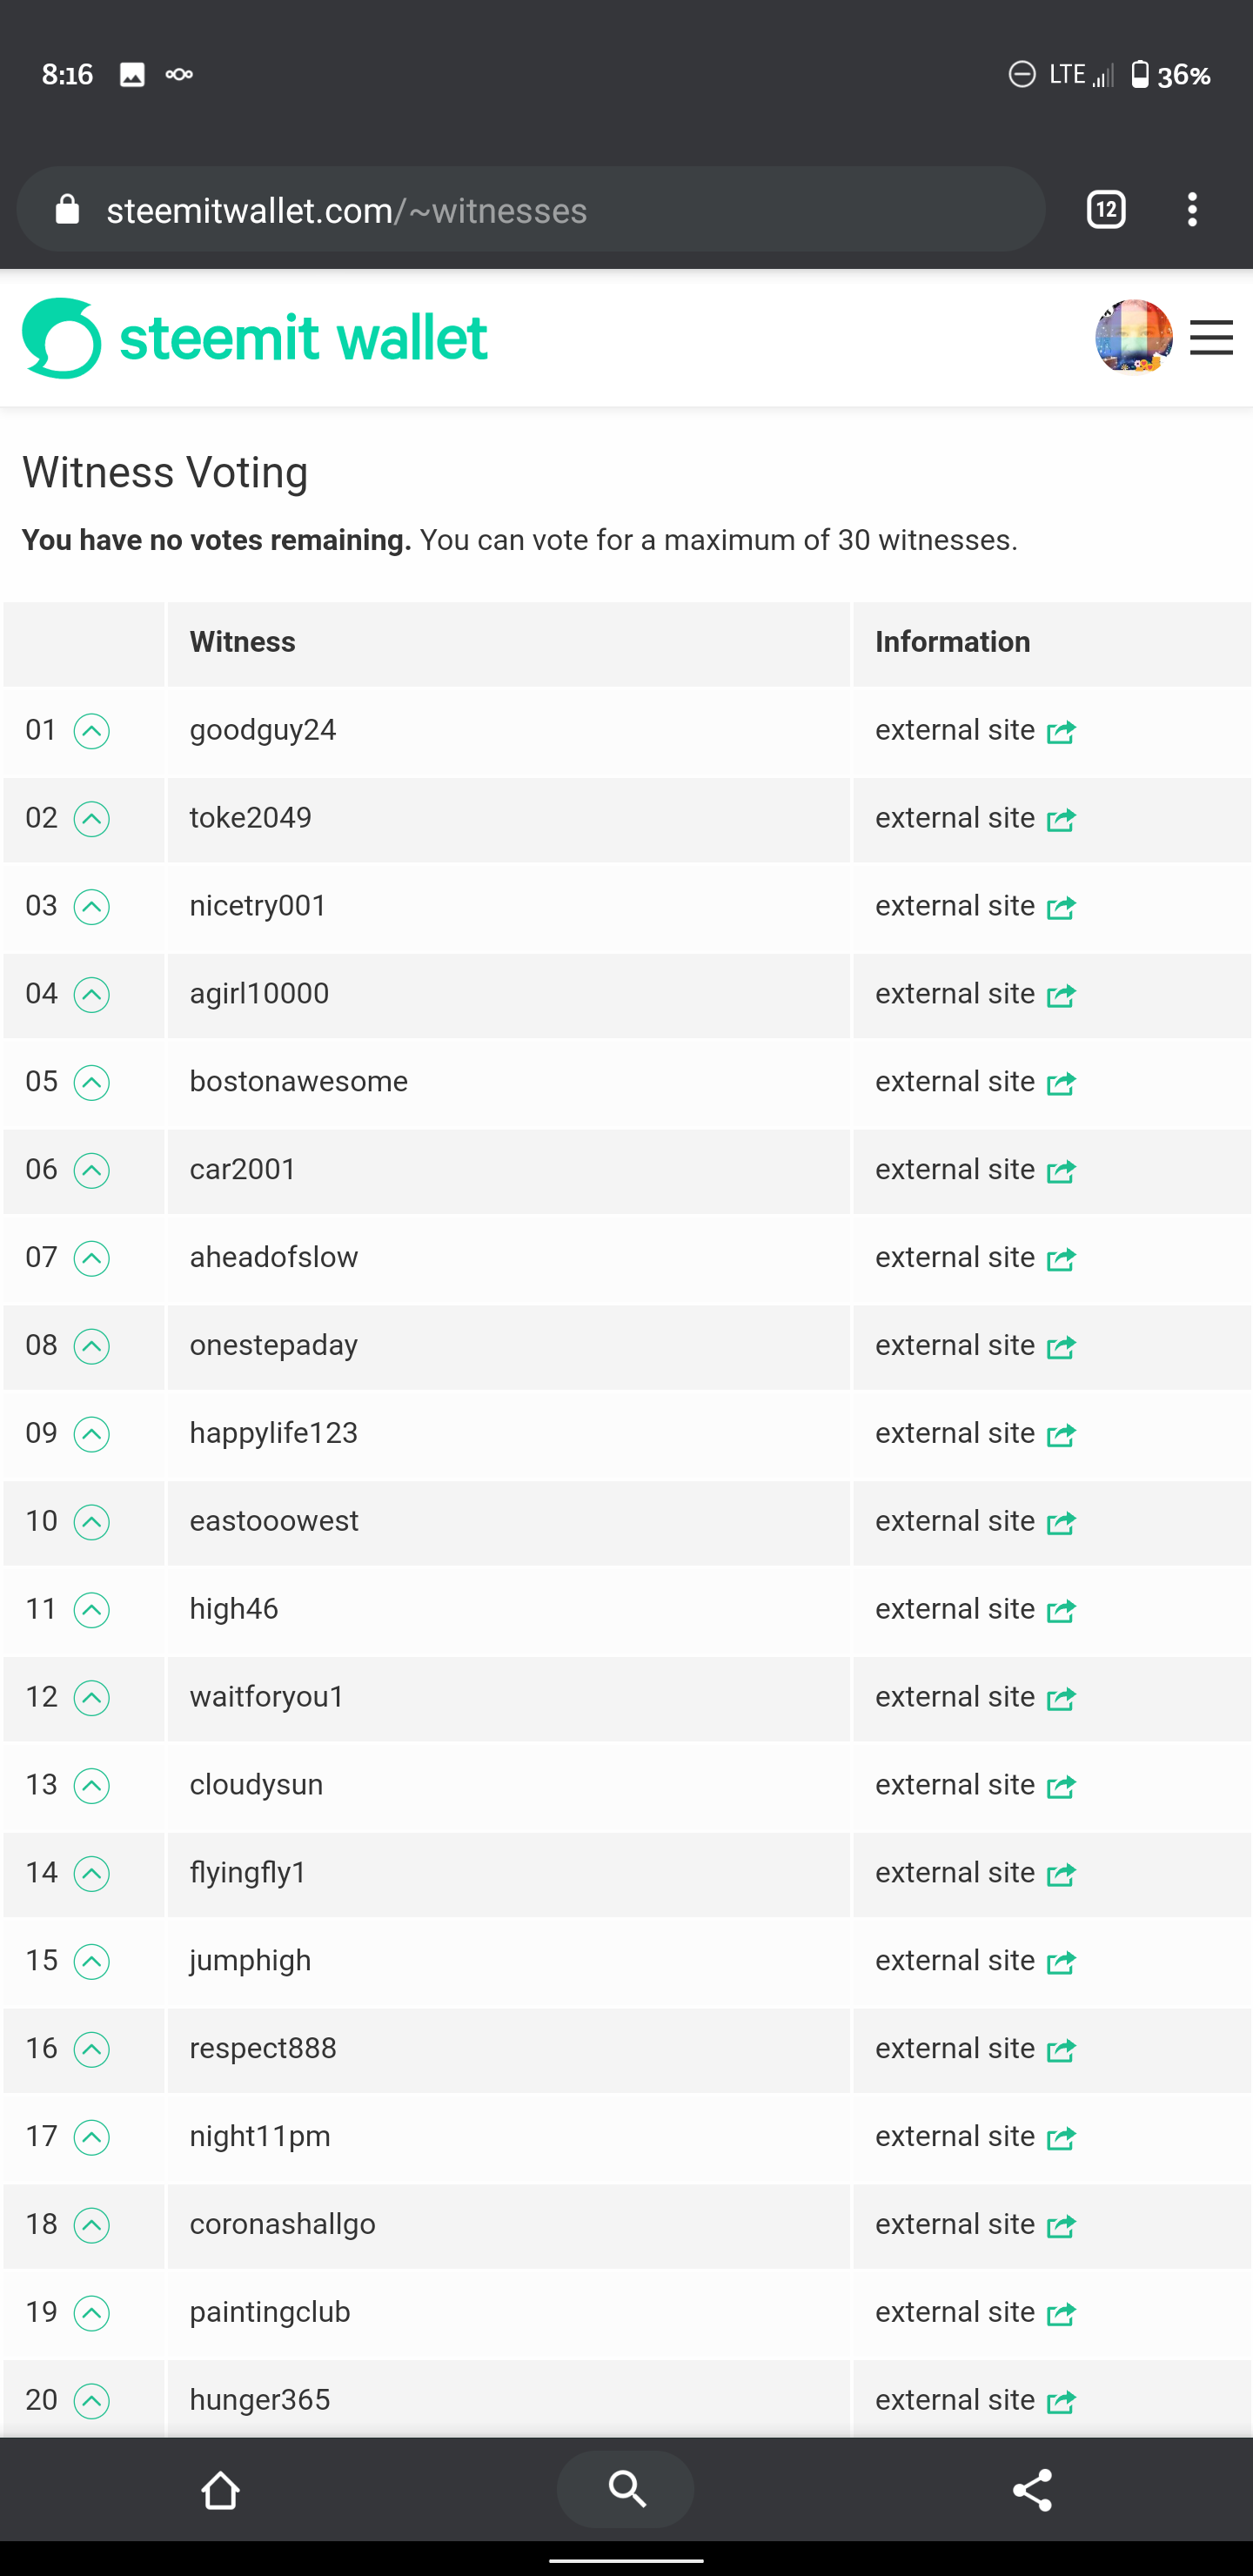Viewport: 1253px width, 2576px height.
Task: Tap the lock icon in address bar
Action: coord(67,209)
